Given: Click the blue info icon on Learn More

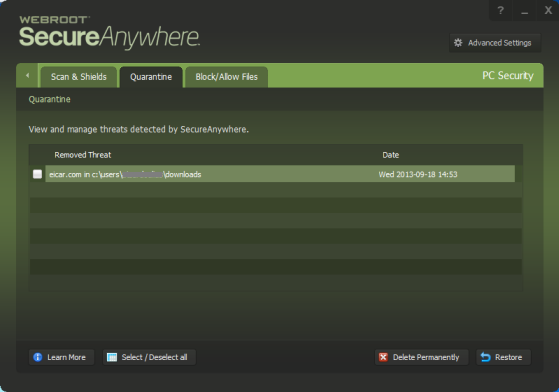Looking at the screenshot, I should 38,357.
